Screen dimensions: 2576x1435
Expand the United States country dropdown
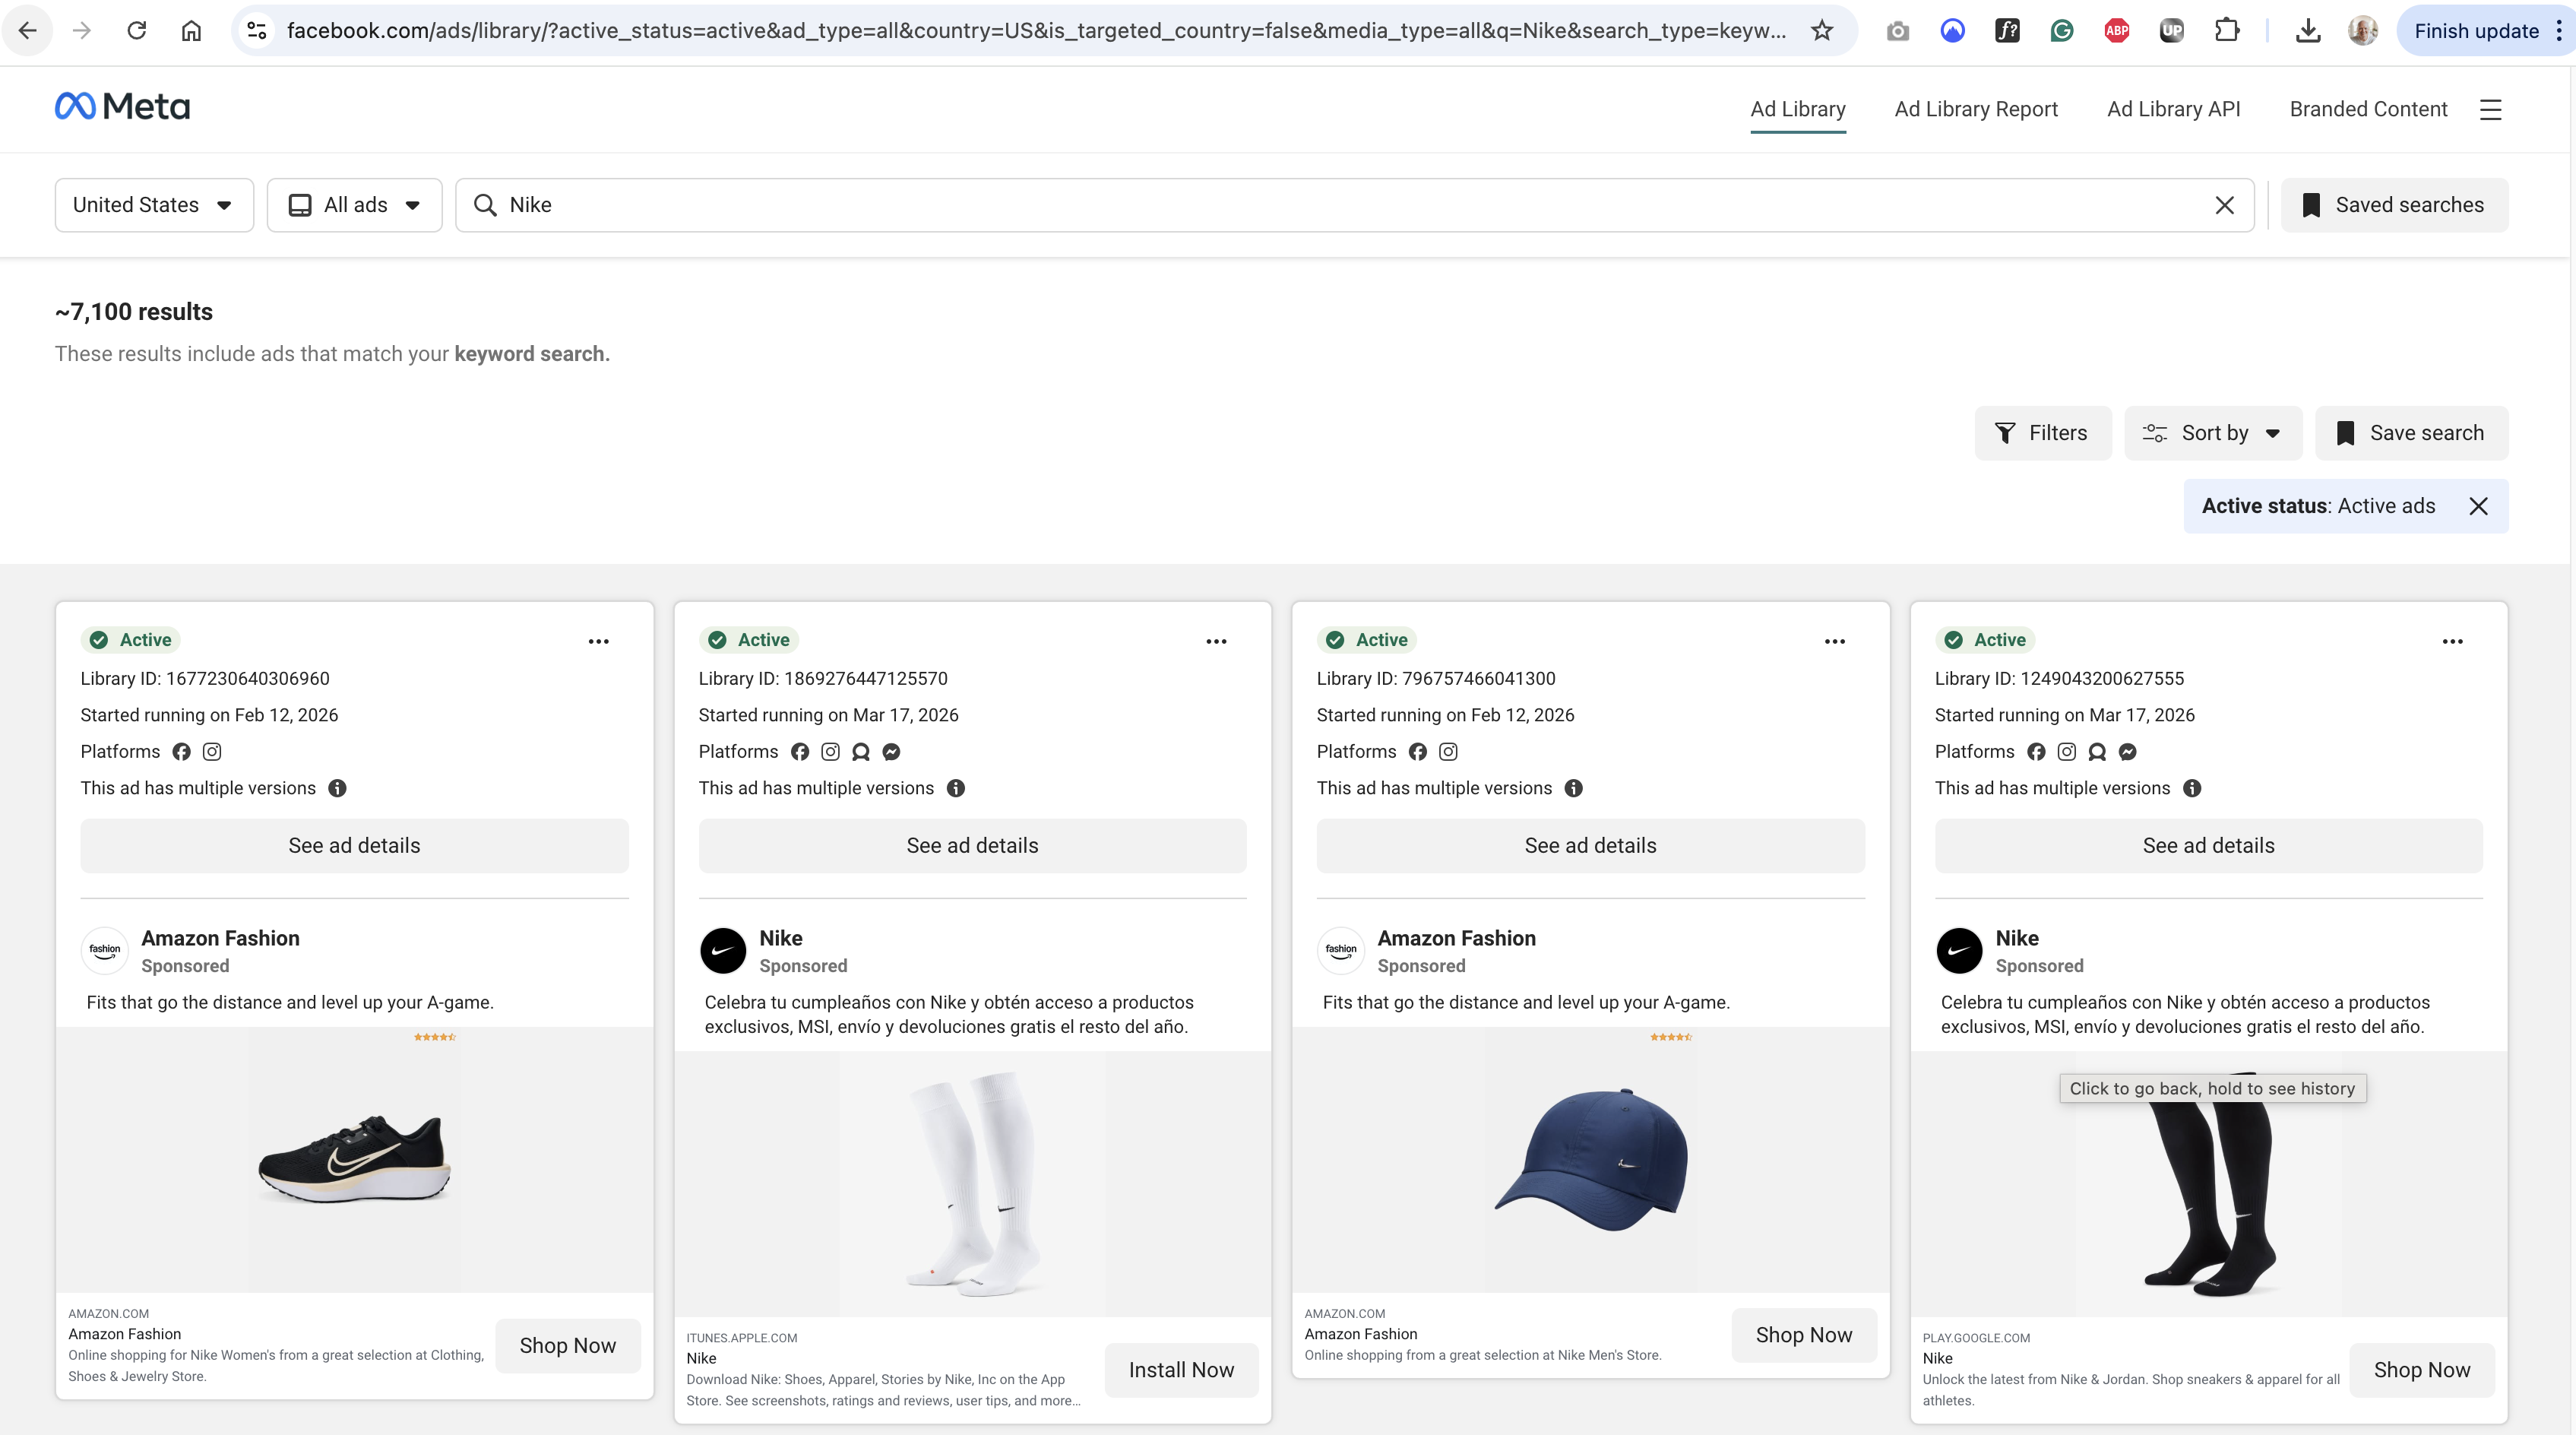(154, 205)
